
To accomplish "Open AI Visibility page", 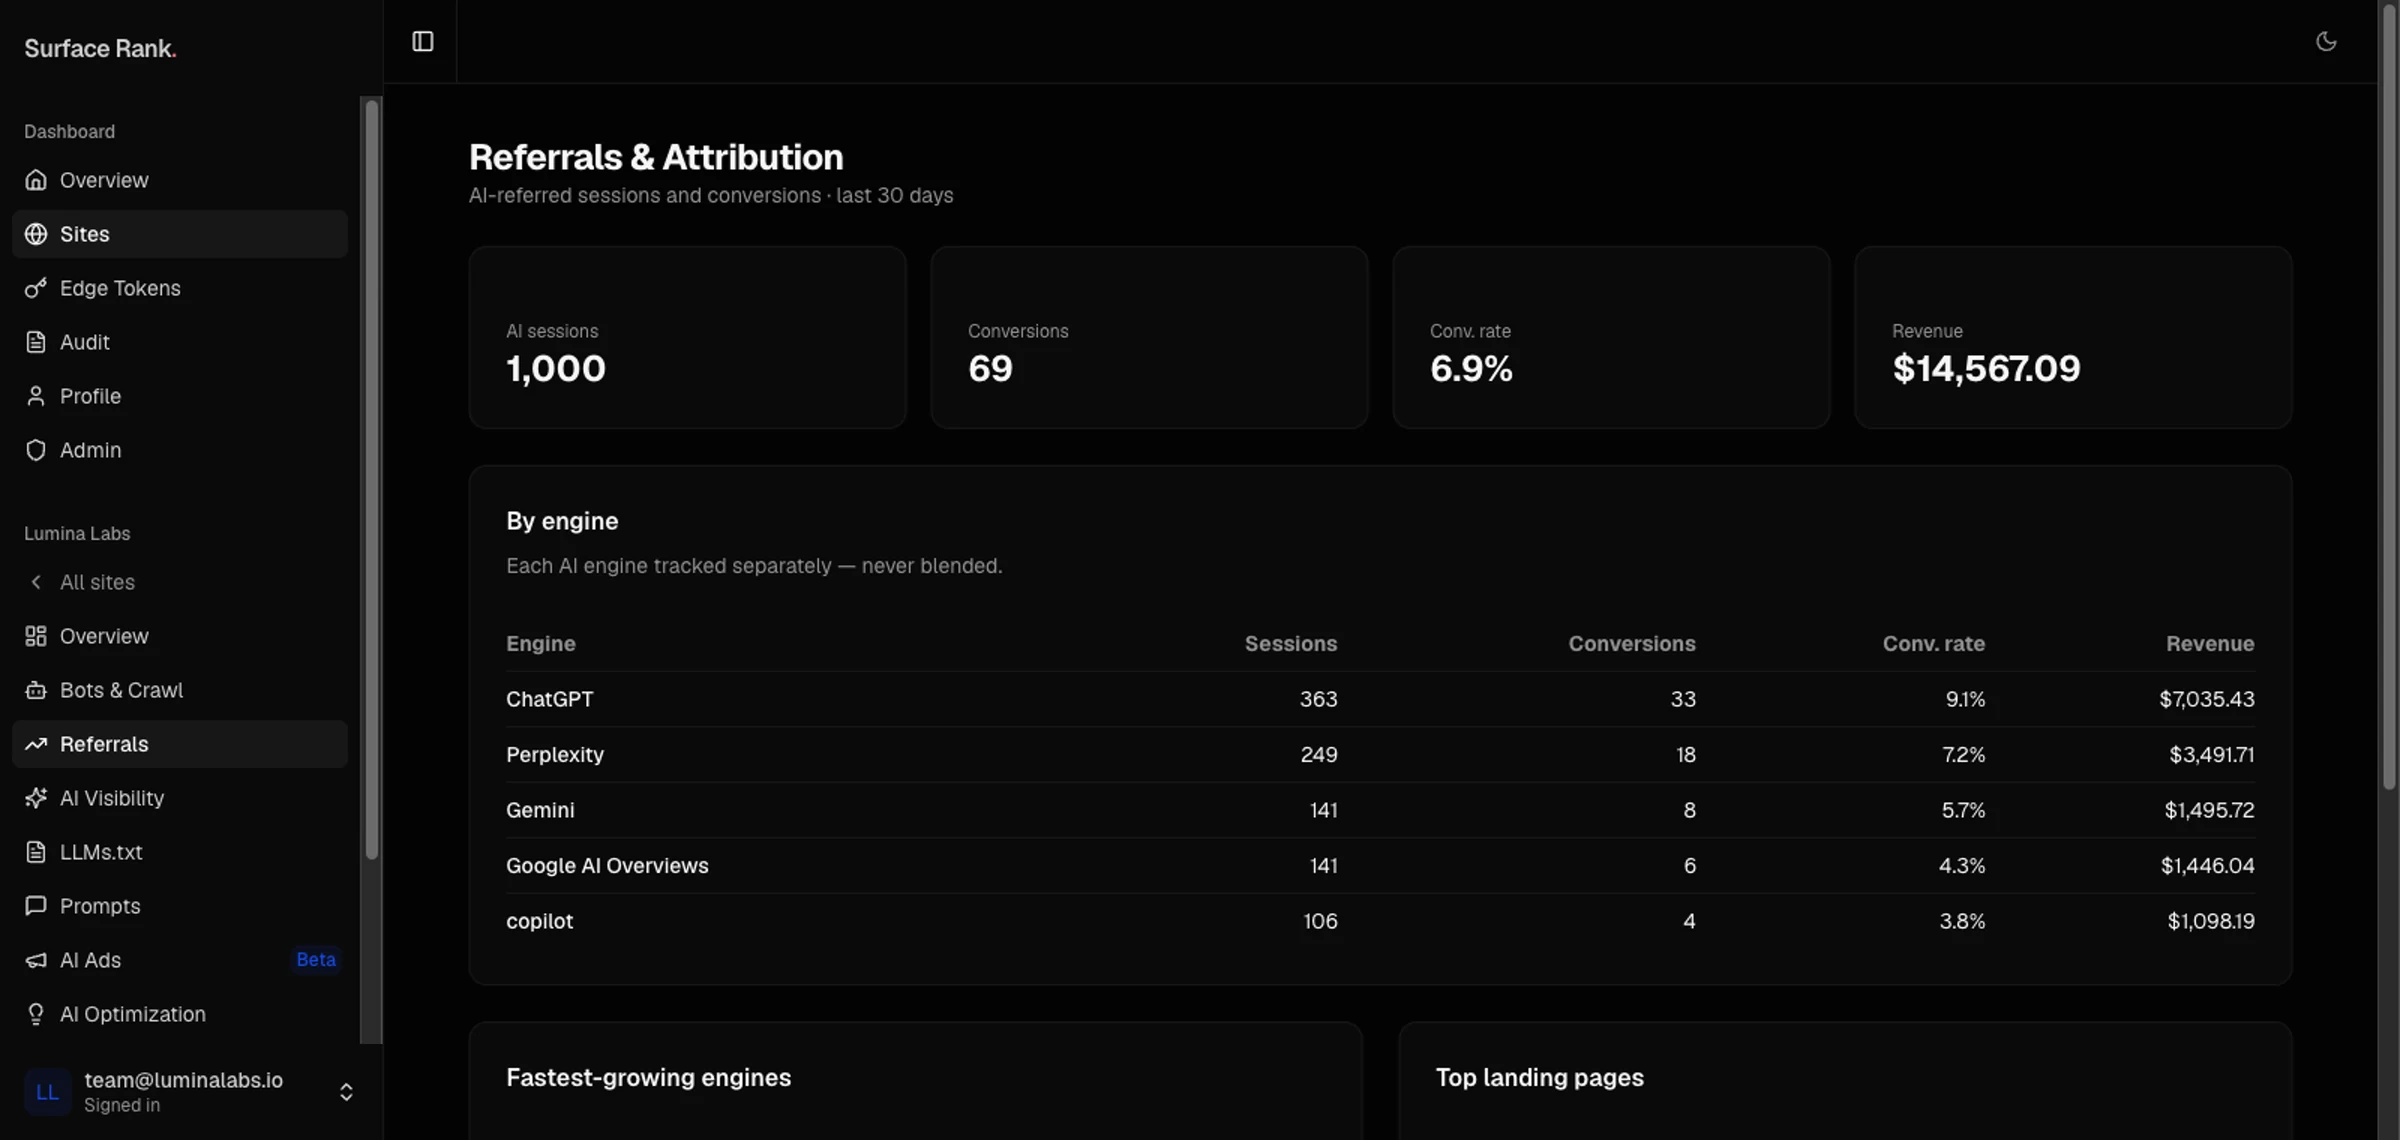I will [180, 798].
